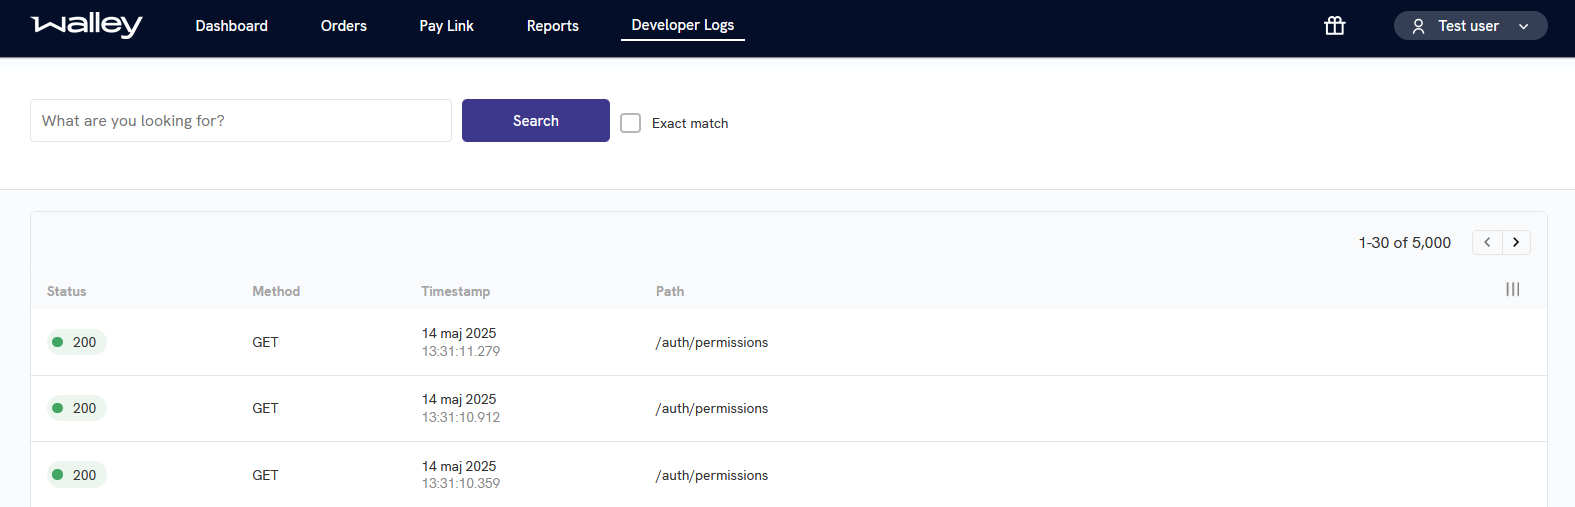The image size is (1575, 507).
Task: Open the gift box icon
Action: [x=1334, y=26]
